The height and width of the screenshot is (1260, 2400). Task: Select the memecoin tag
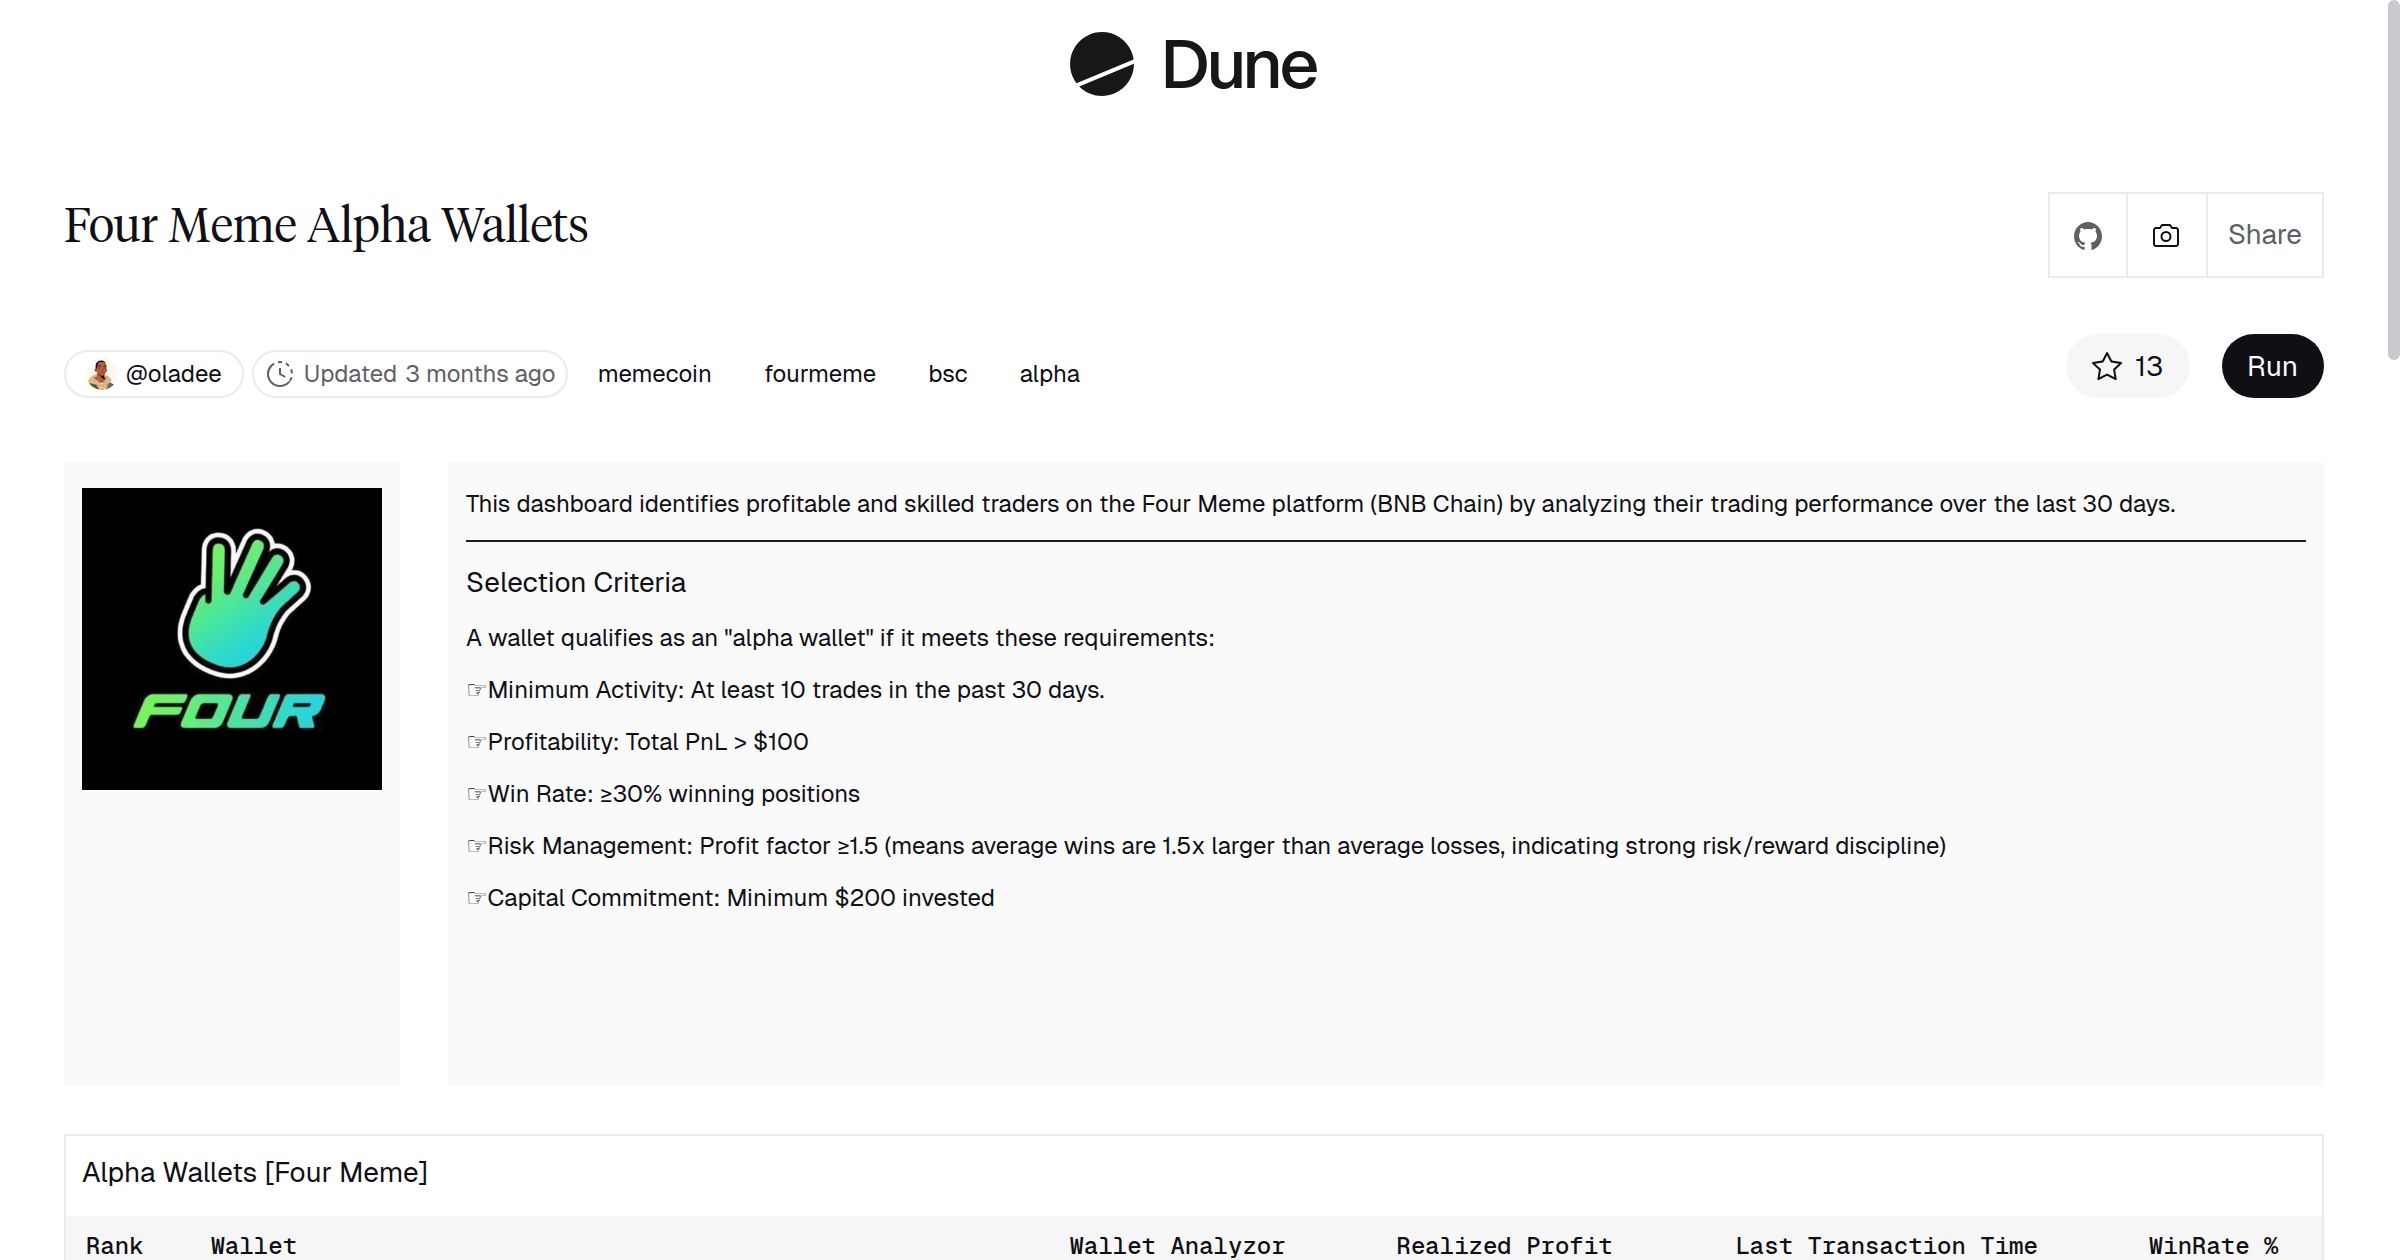[654, 374]
